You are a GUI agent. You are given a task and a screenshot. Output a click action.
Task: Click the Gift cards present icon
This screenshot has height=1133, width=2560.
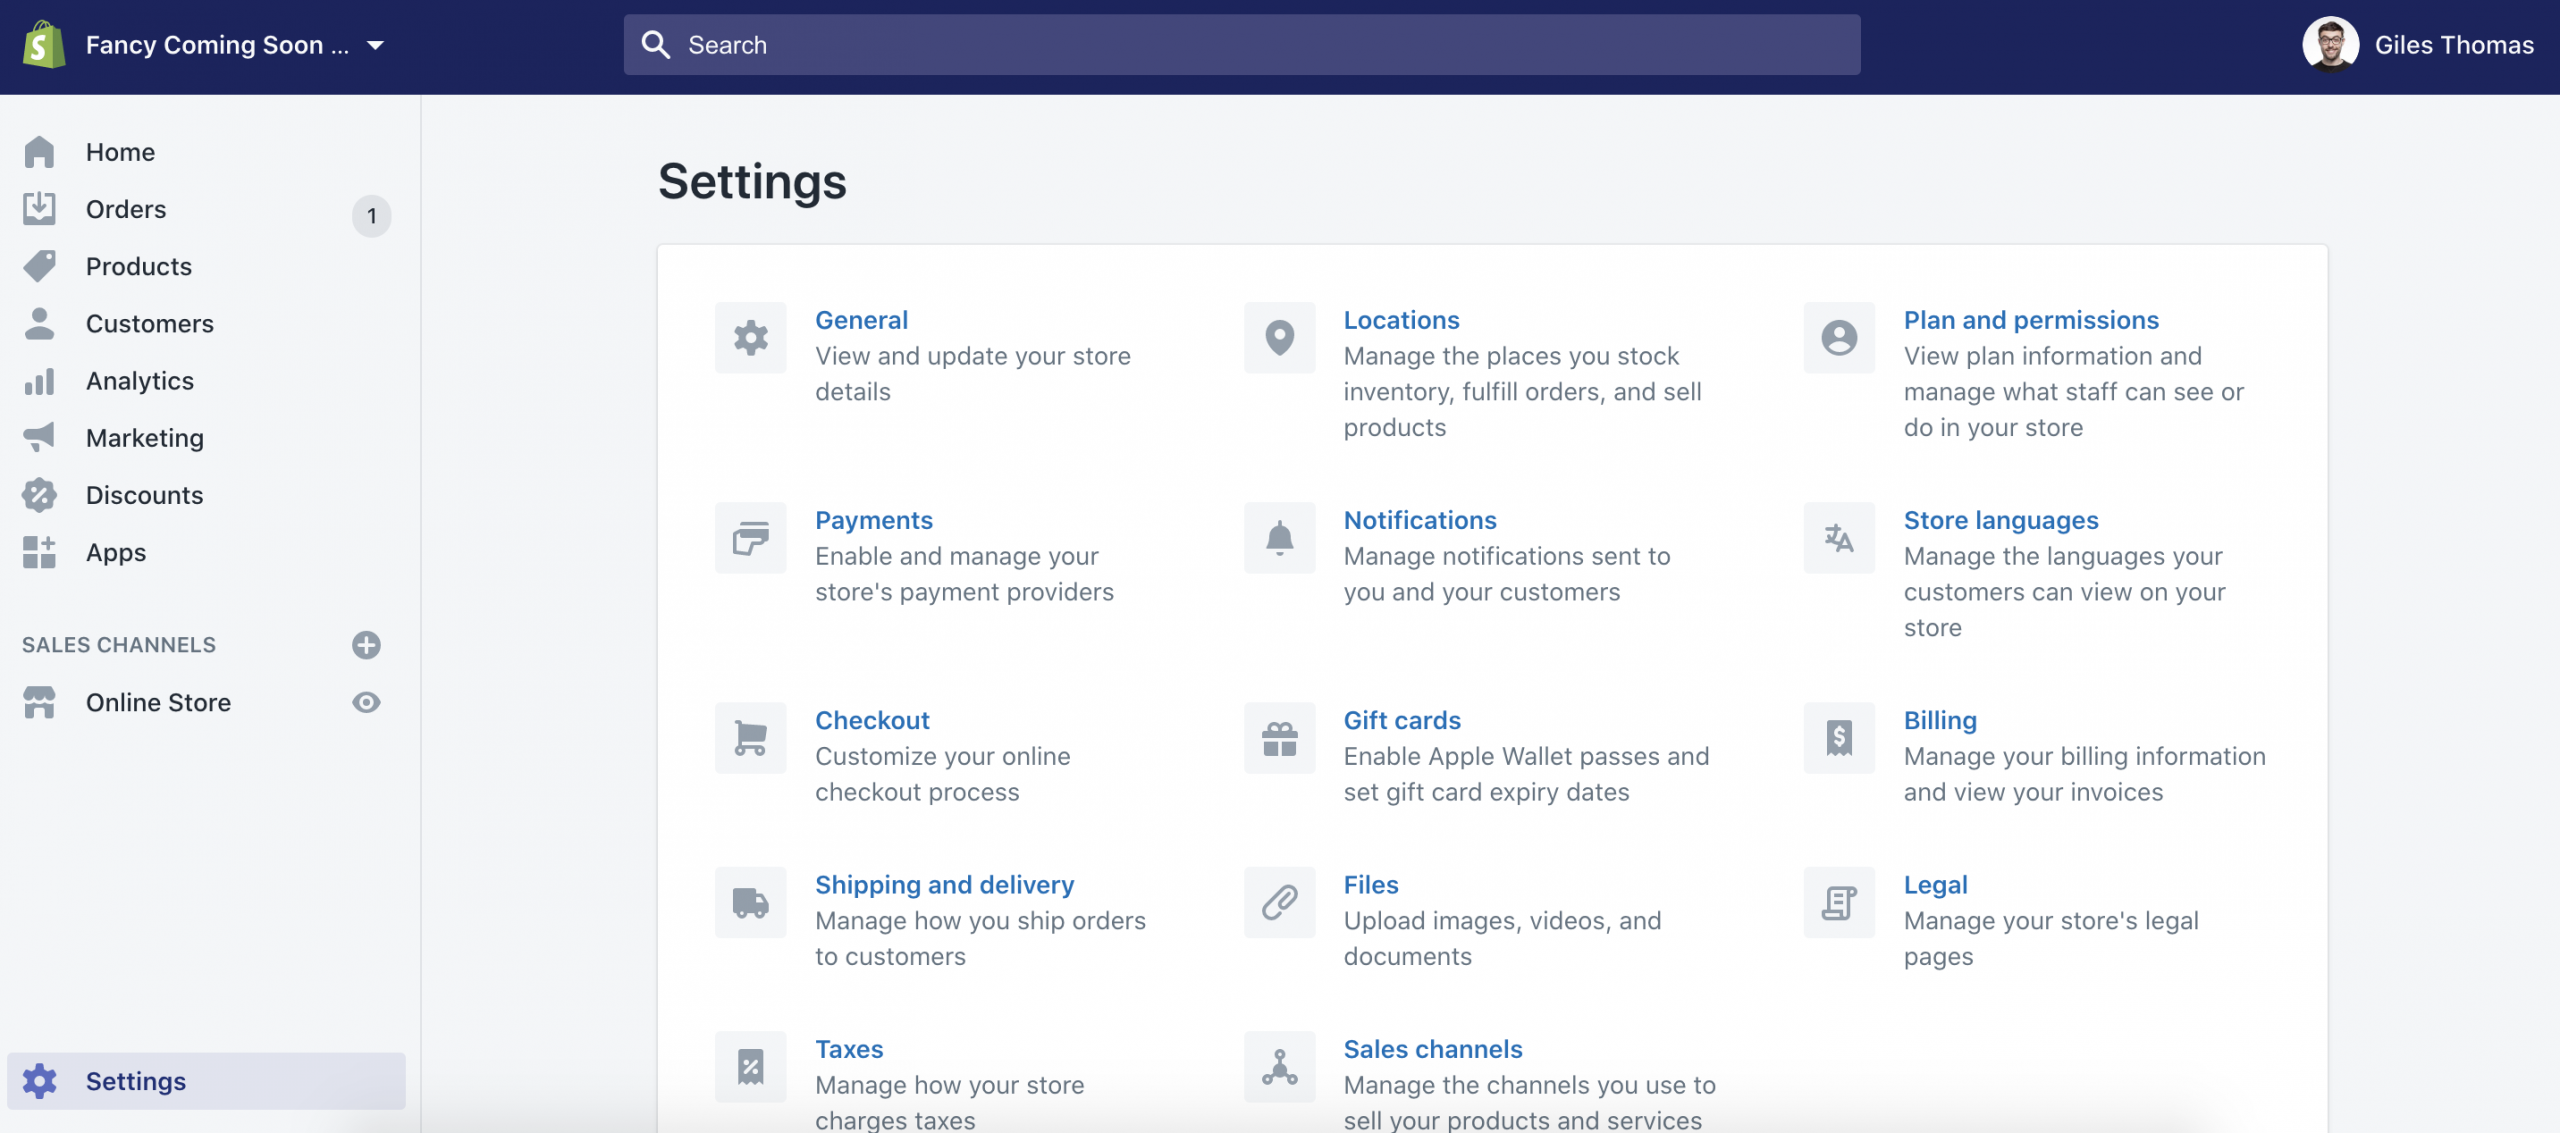(x=1279, y=738)
